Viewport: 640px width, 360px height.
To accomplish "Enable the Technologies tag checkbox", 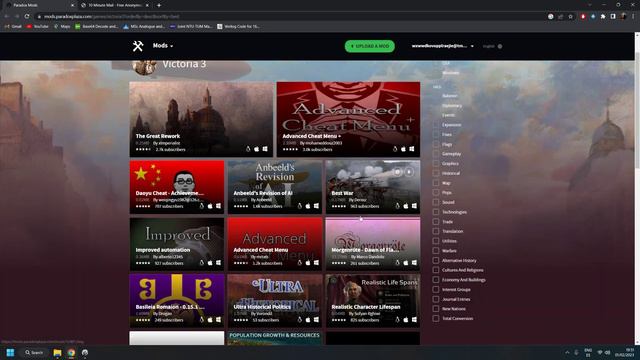I will (436, 212).
